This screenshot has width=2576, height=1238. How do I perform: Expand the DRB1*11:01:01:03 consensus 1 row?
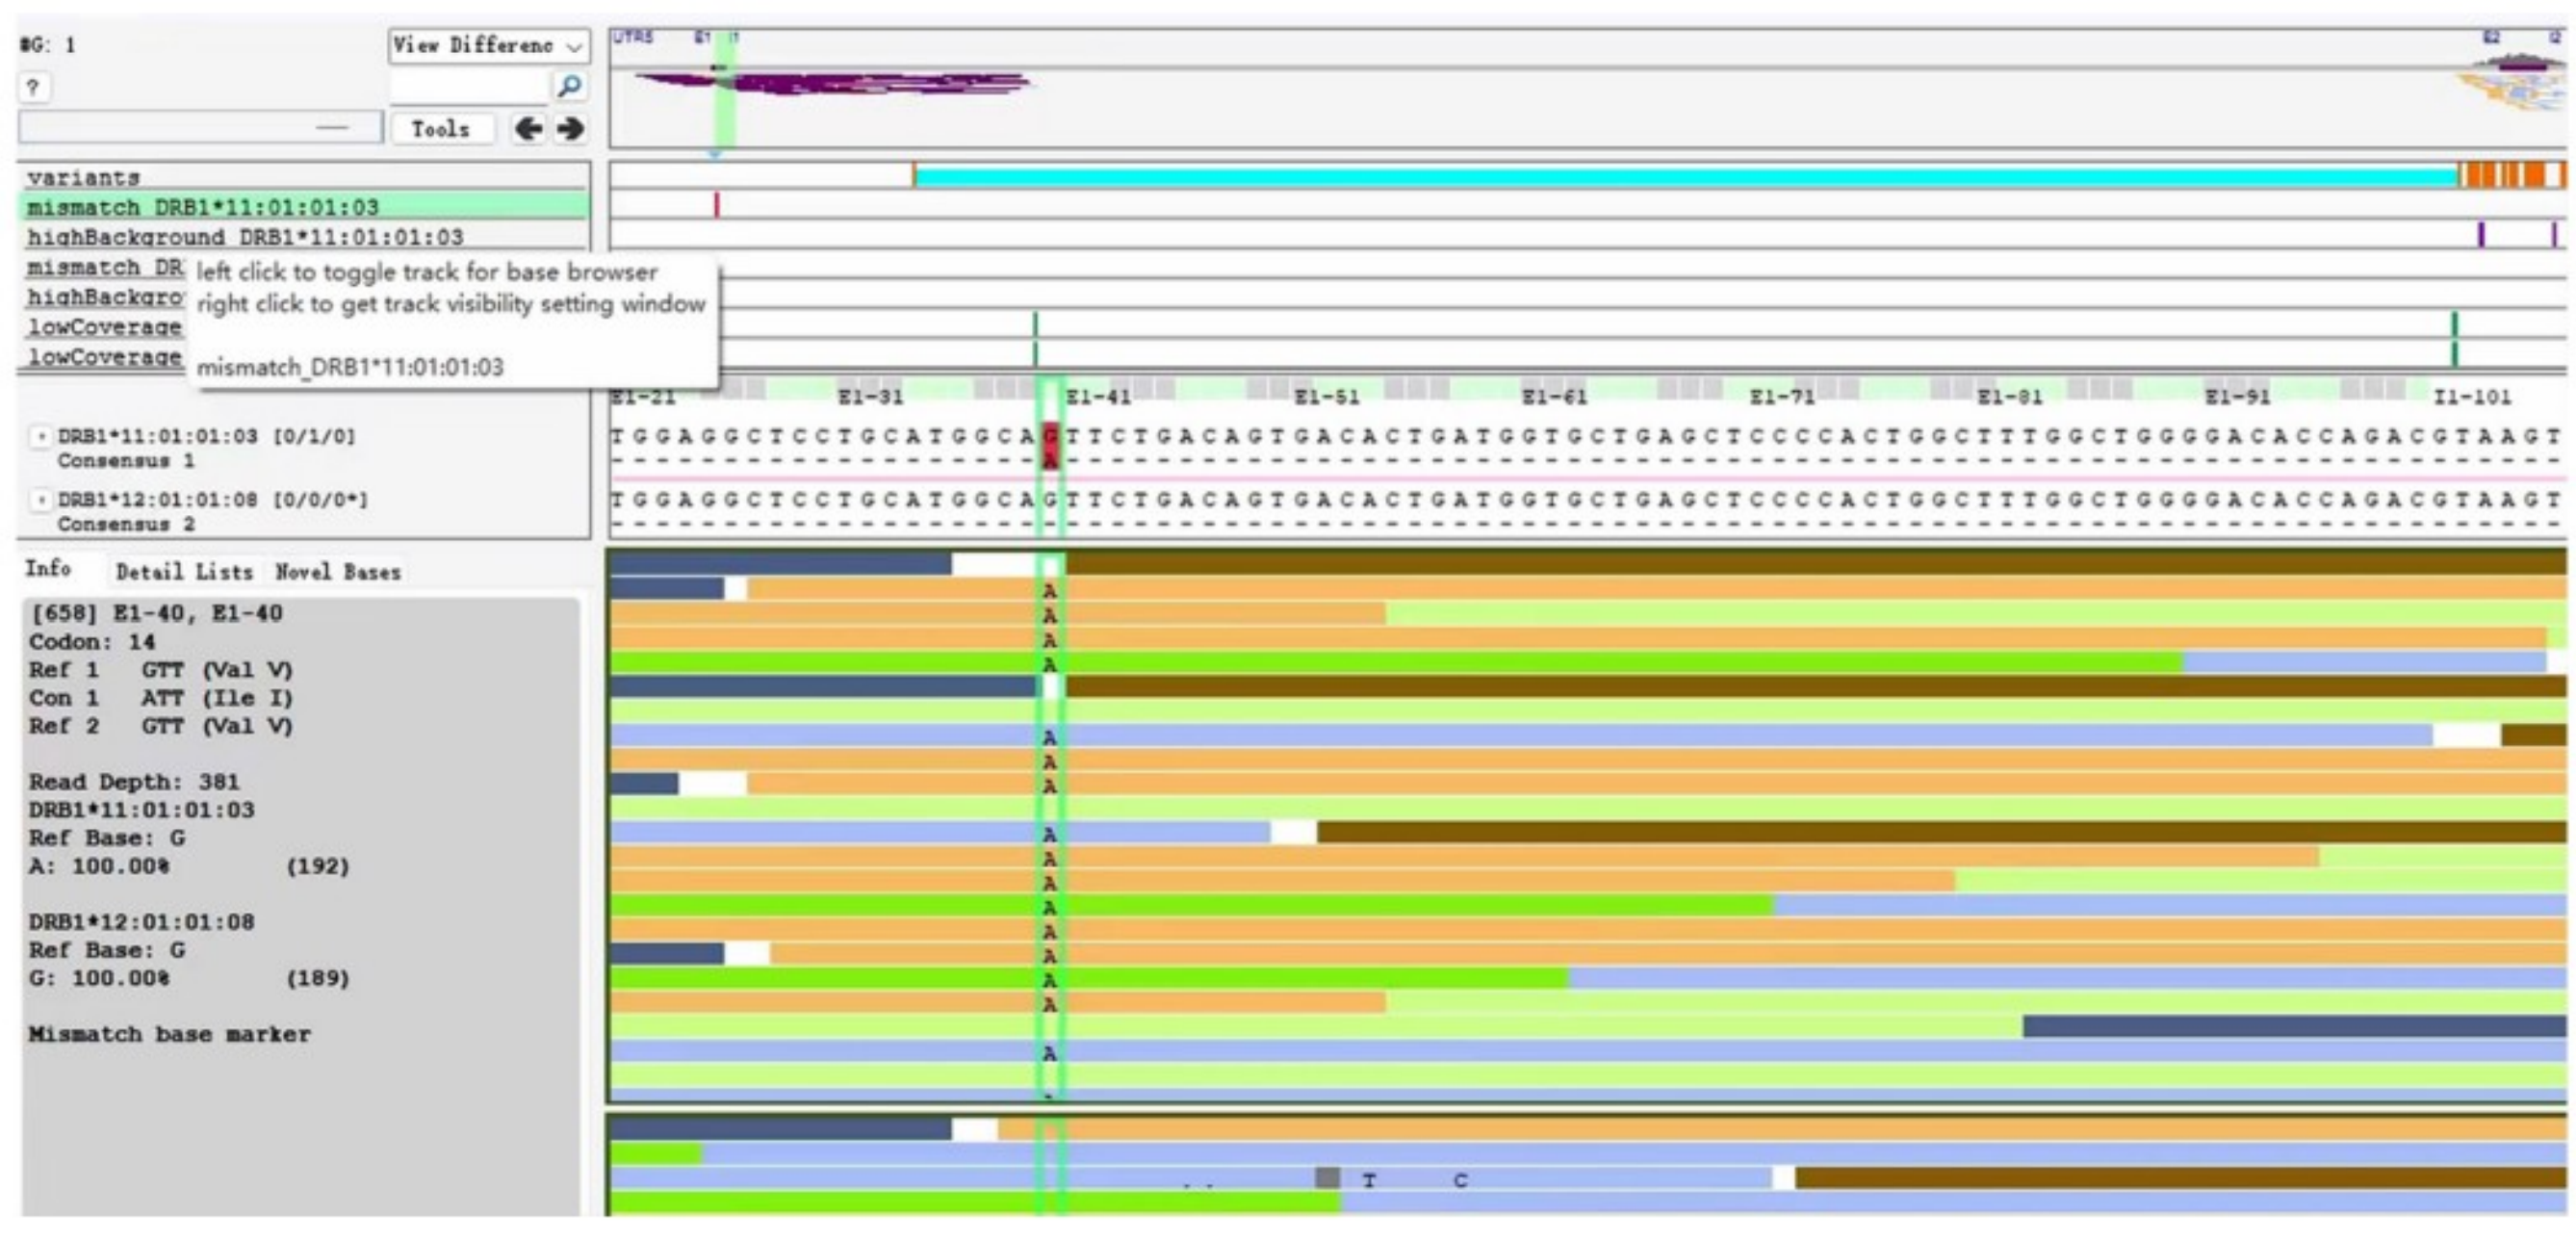coord(41,437)
